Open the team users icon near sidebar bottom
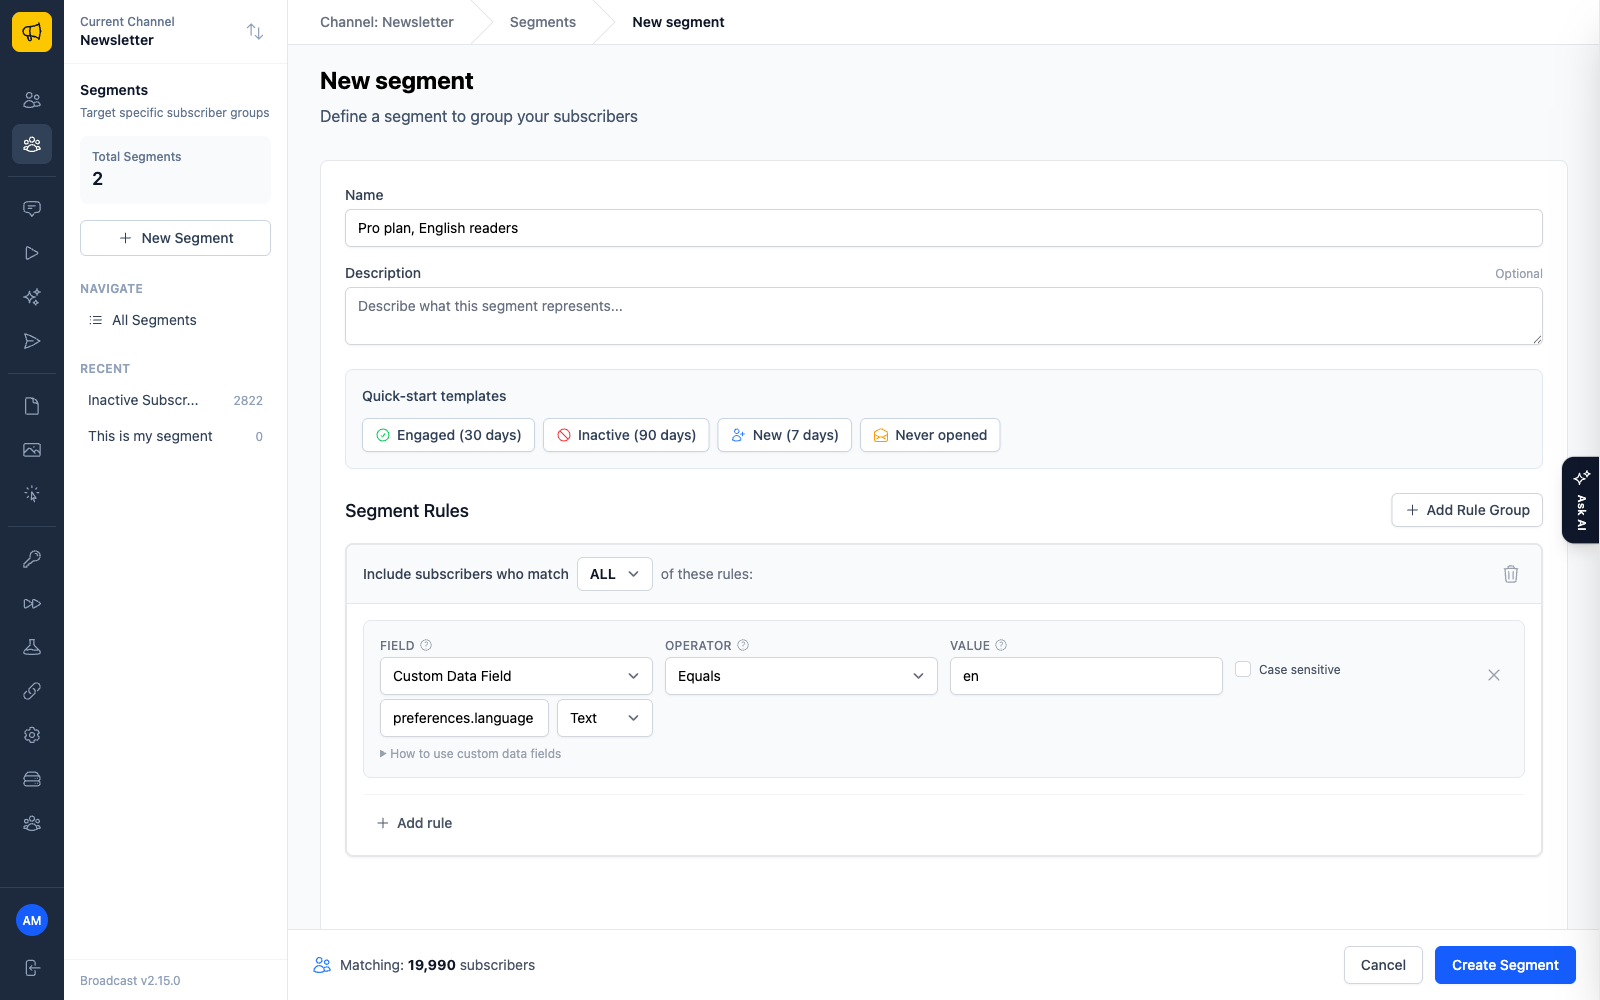The height and width of the screenshot is (1000, 1600). [32, 823]
